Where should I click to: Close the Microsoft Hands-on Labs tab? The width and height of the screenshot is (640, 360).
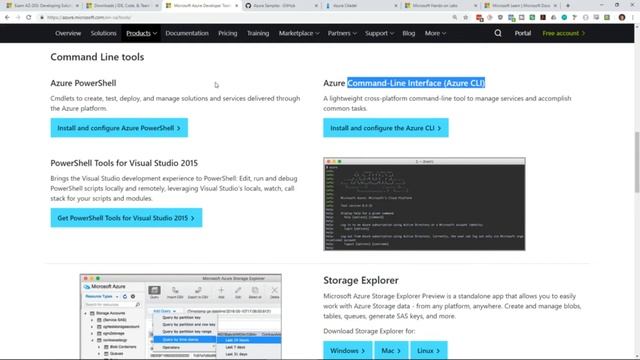[475, 6]
